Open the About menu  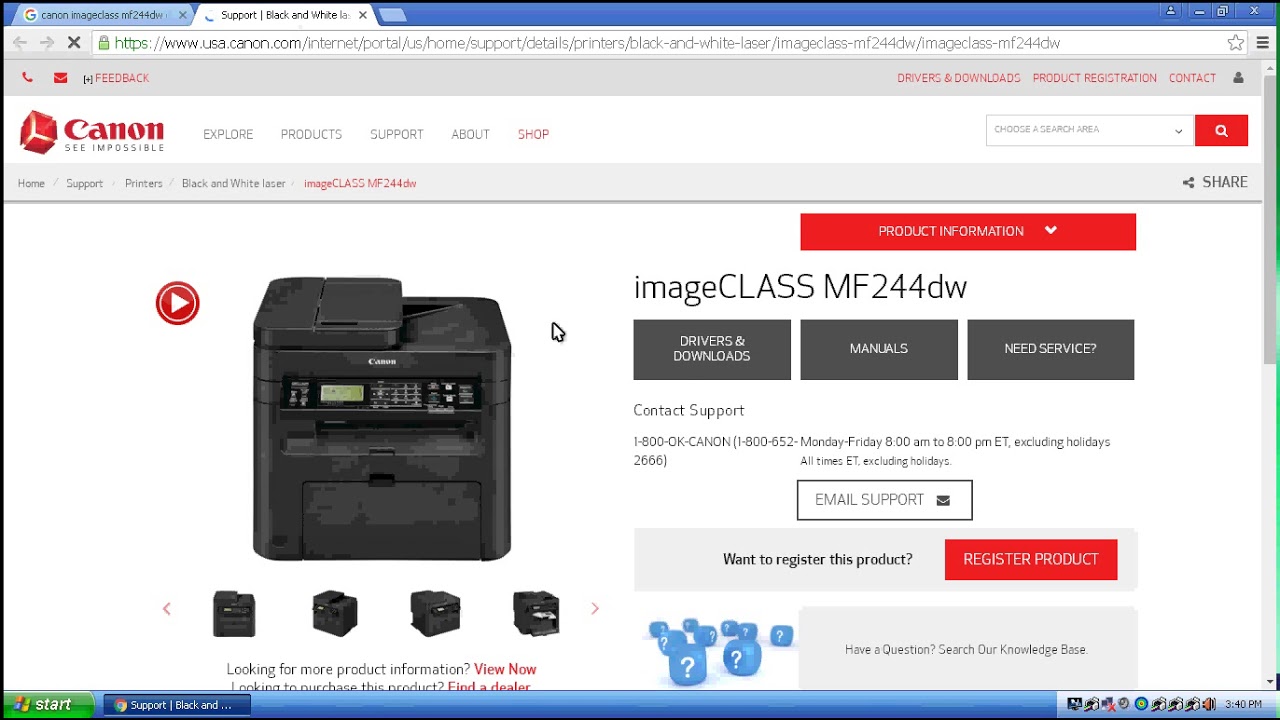coord(470,134)
